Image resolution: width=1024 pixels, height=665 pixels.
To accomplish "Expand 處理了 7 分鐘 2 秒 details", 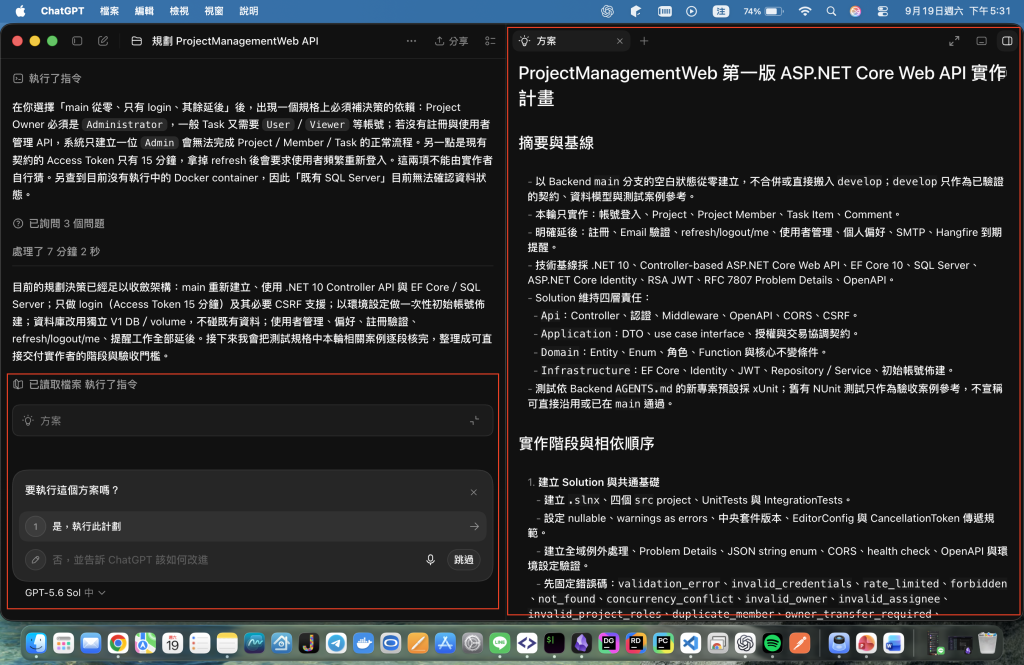I will 56,251.
